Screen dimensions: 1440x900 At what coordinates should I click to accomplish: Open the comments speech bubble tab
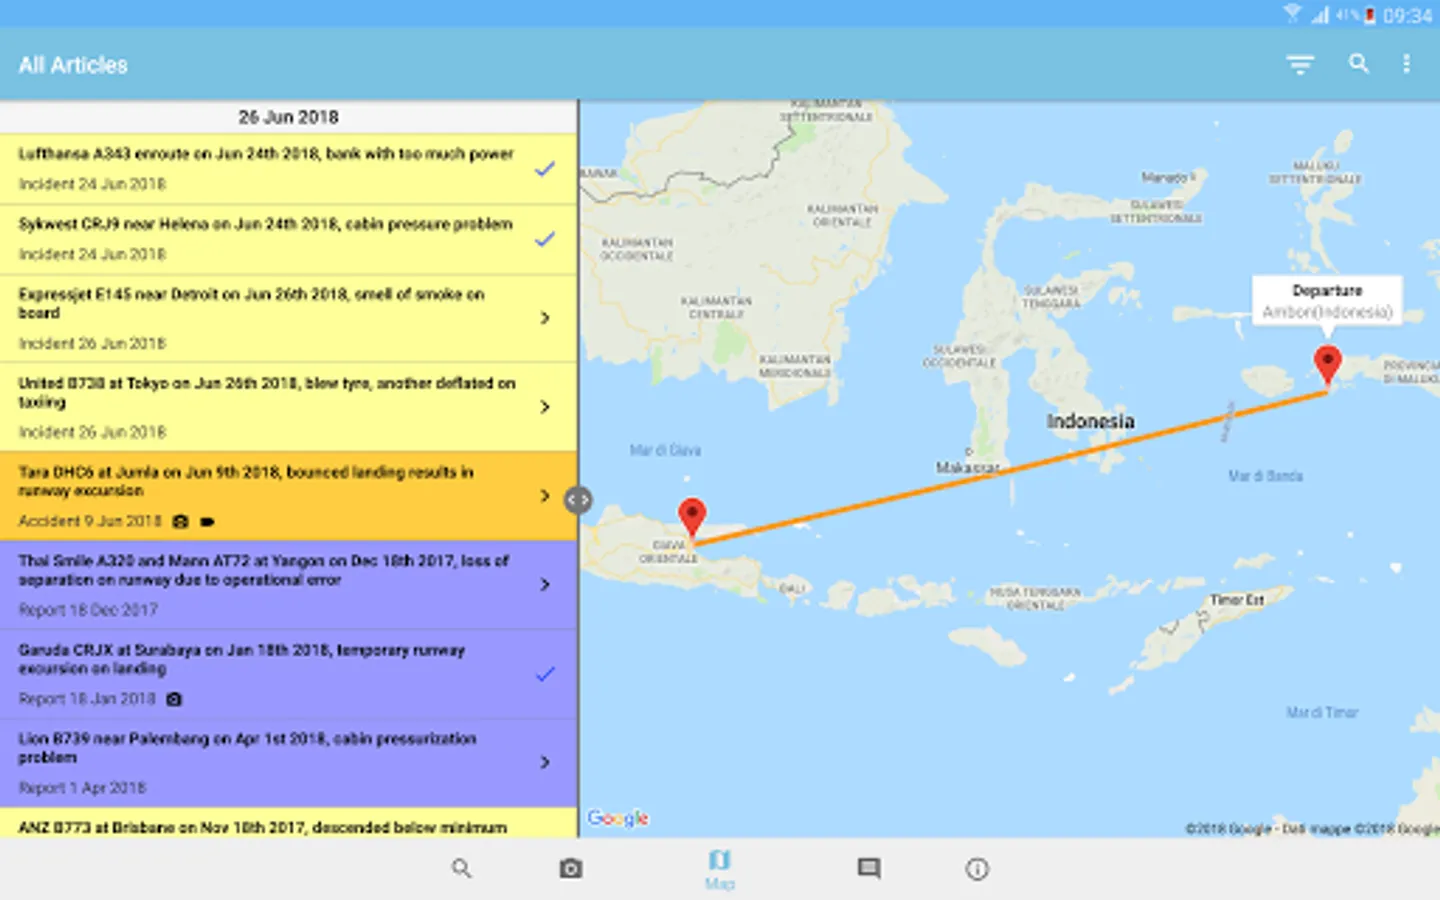coord(869,868)
